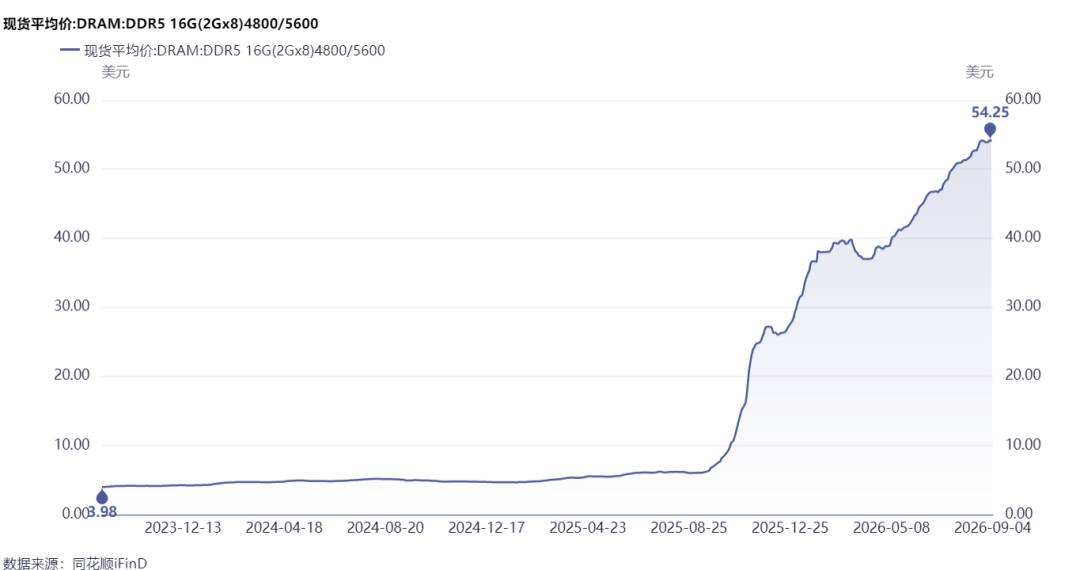
Task: Click the 2026-05-08 date axis label
Action: (x=891, y=528)
